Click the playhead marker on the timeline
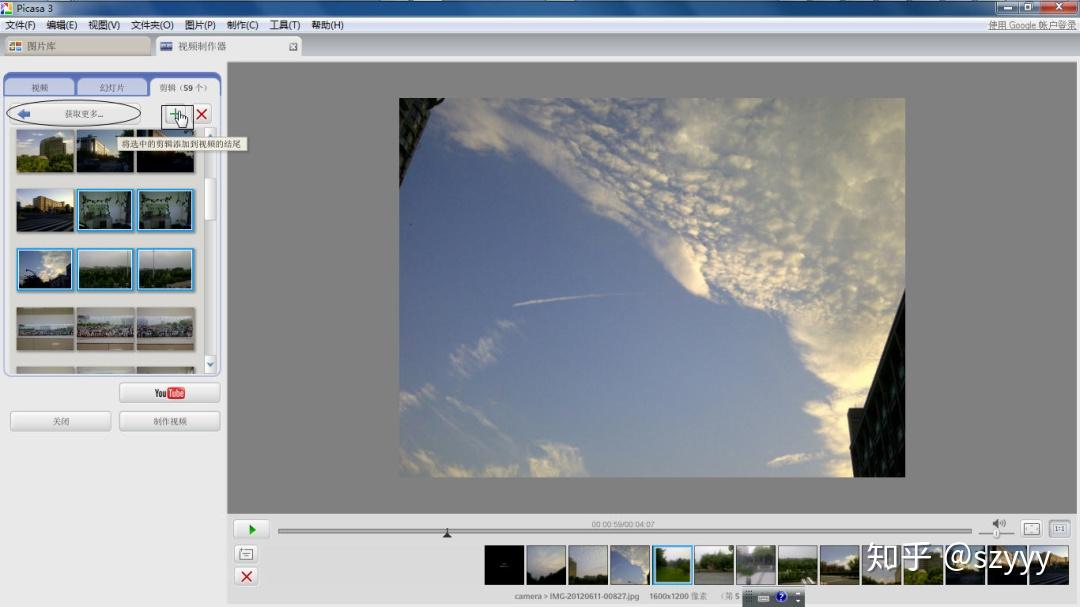The image size is (1080, 607). (447, 533)
